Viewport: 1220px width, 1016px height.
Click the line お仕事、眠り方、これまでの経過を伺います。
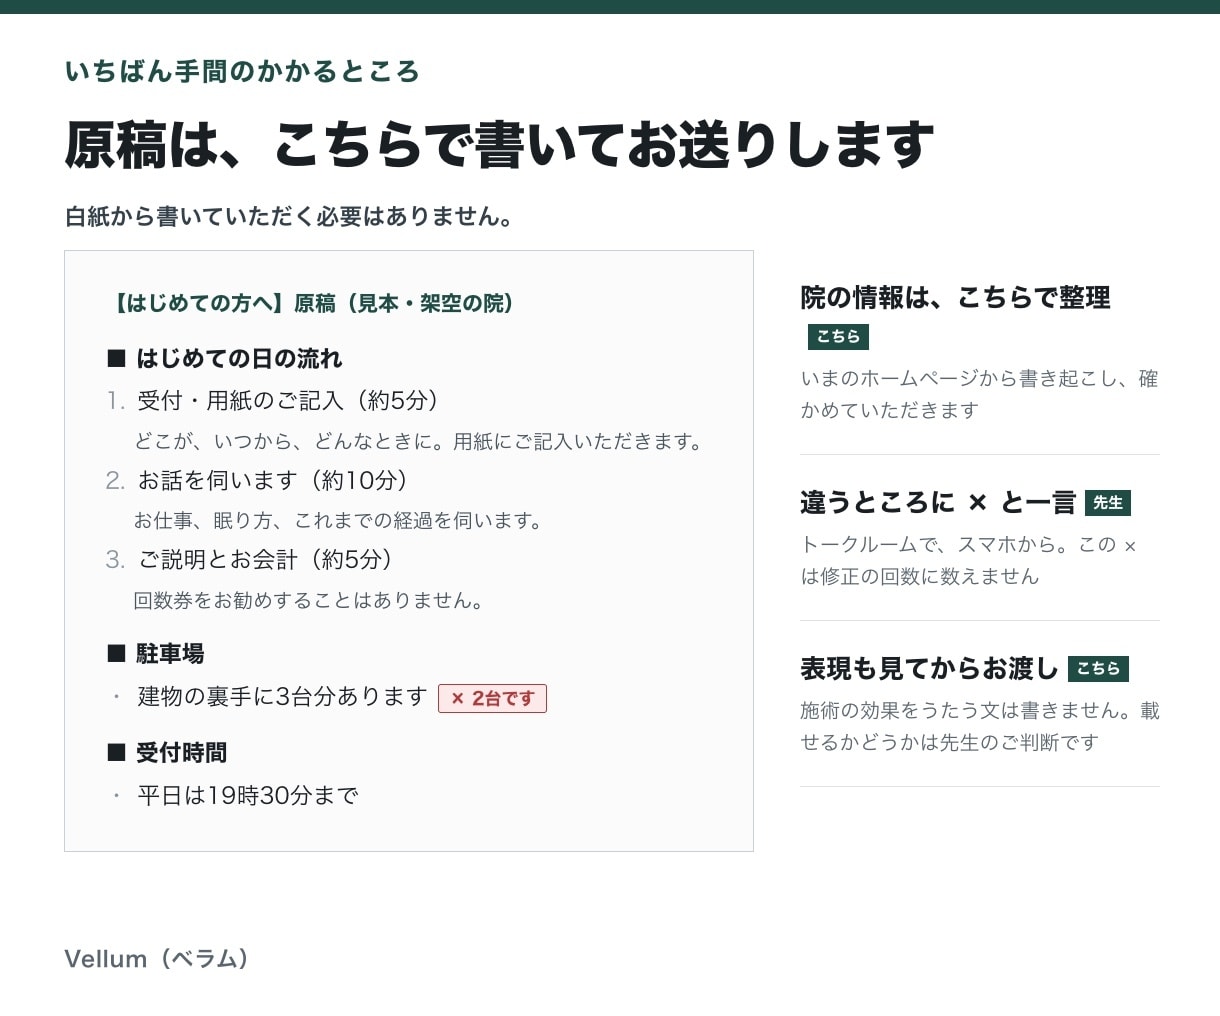point(340,521)
